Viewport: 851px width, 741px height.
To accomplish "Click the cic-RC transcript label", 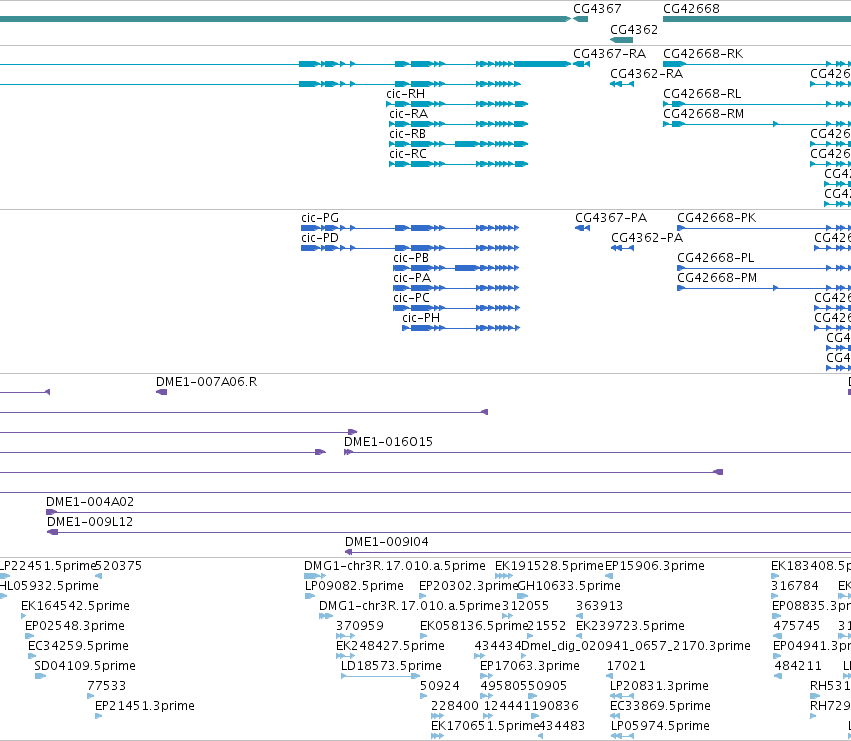I will click(x=408, y=154).
